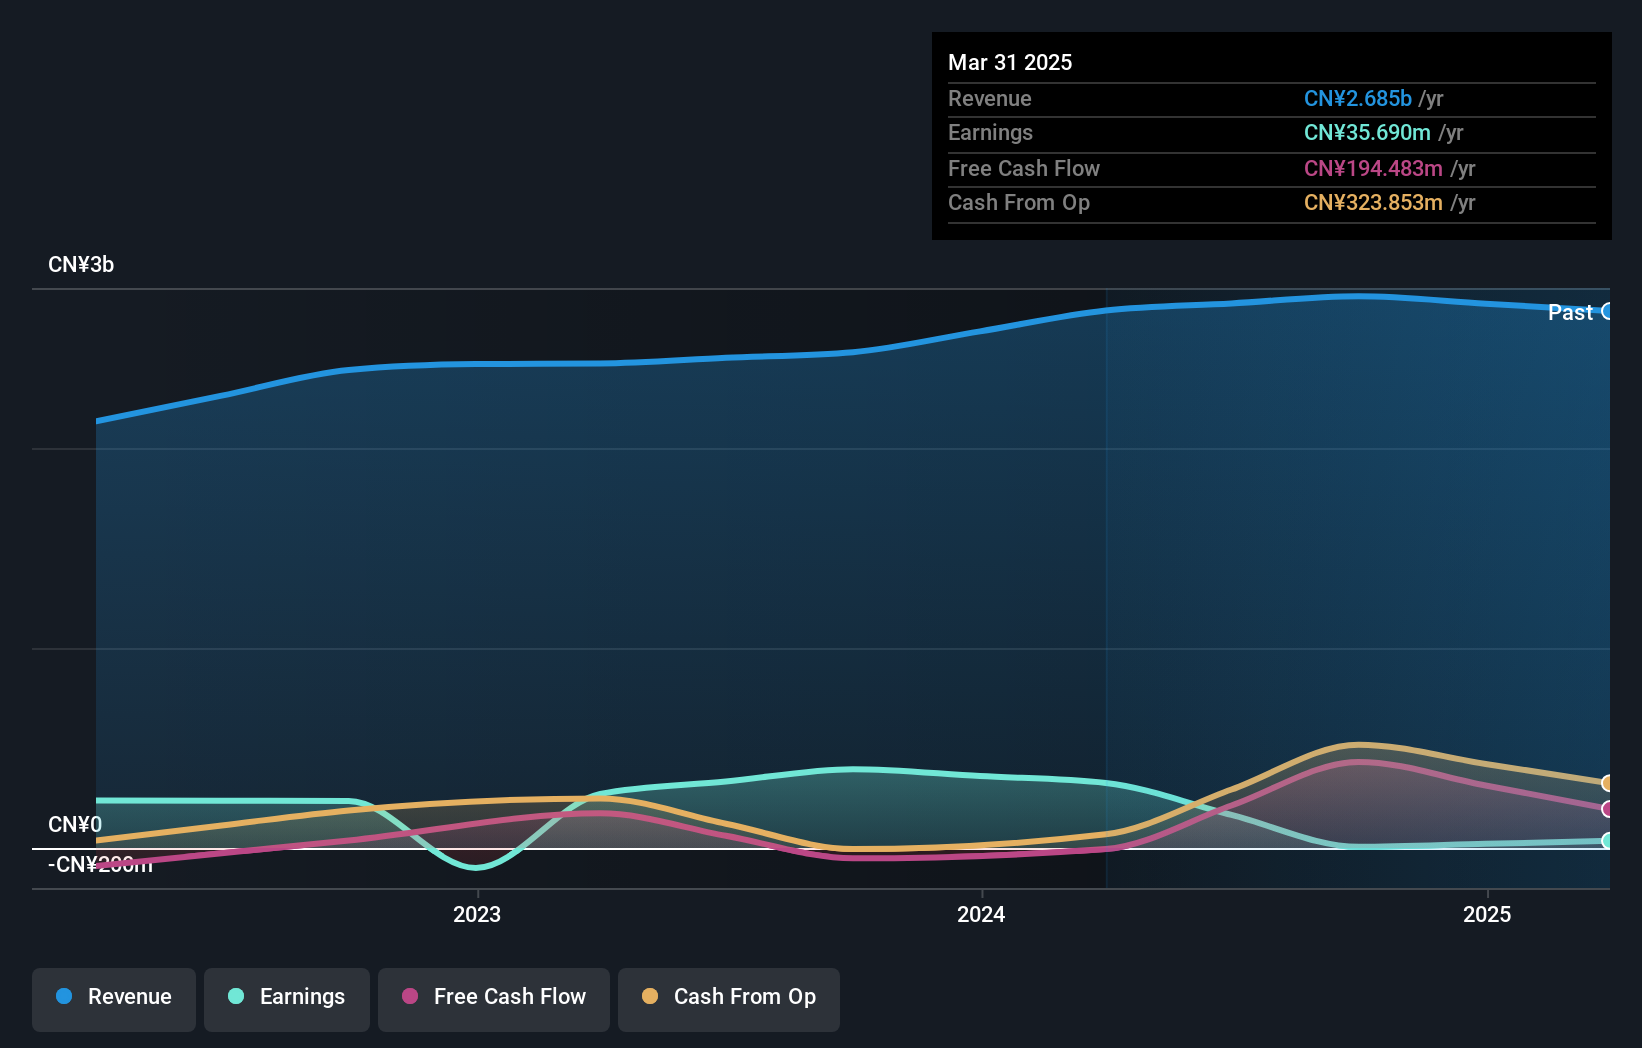Select the Revenue endpoint marker near Past
Screen dimensions: 1642x1048
click(1607, 312)
